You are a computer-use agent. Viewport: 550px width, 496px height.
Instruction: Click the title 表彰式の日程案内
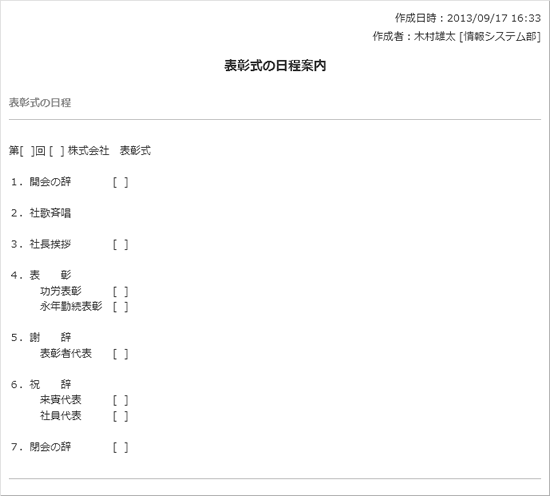click(x=275, y=66)
